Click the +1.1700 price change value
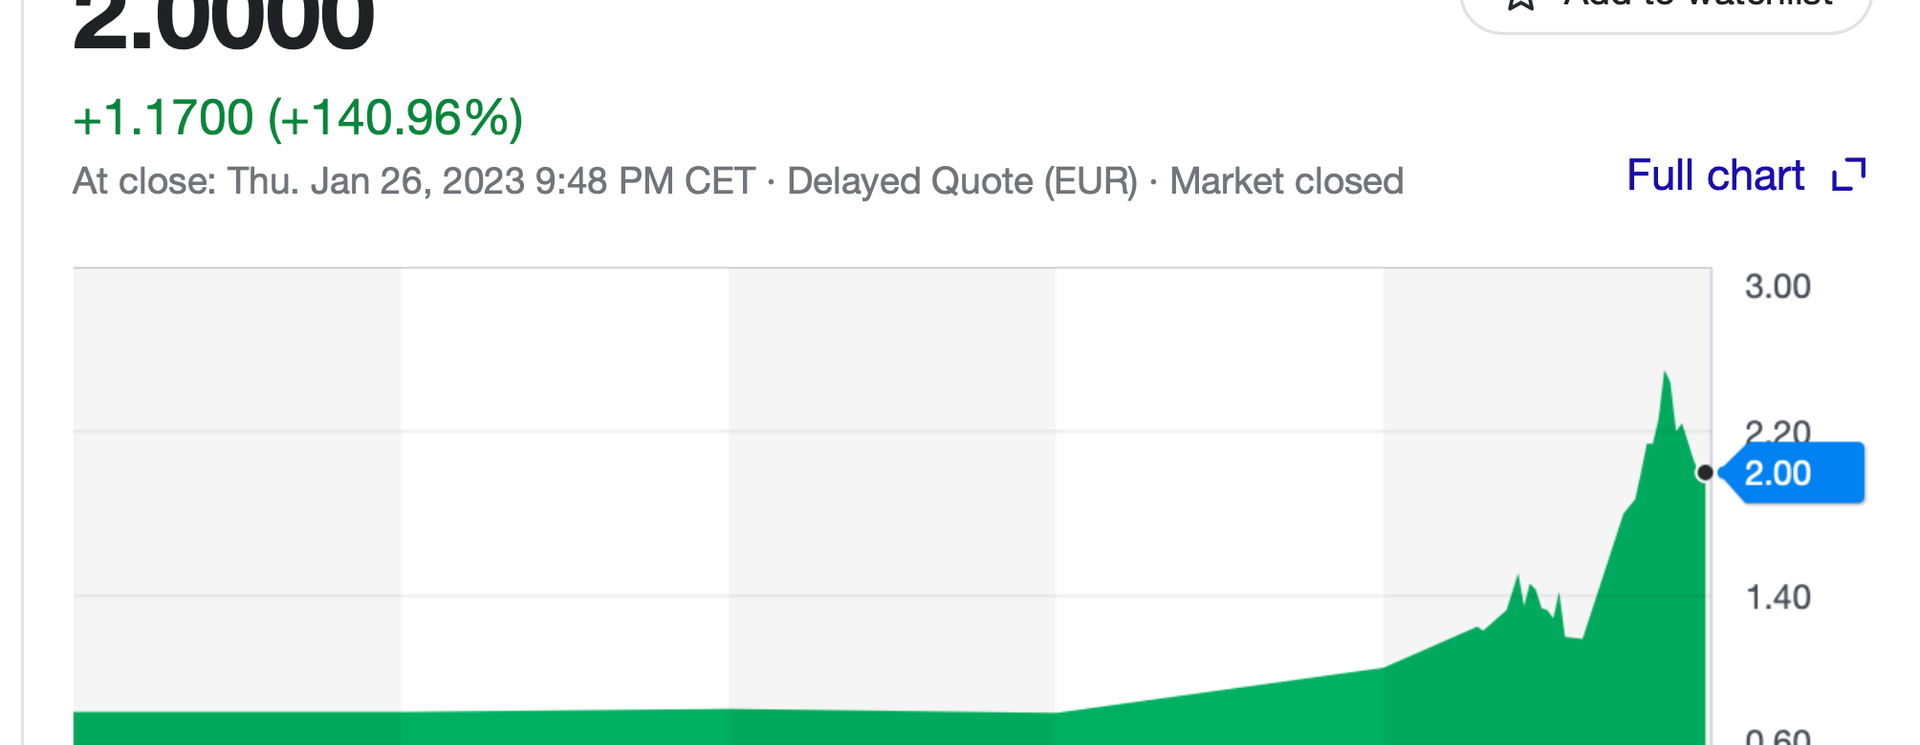This screenshot has height=745, width=1920. tap(163, 118)
